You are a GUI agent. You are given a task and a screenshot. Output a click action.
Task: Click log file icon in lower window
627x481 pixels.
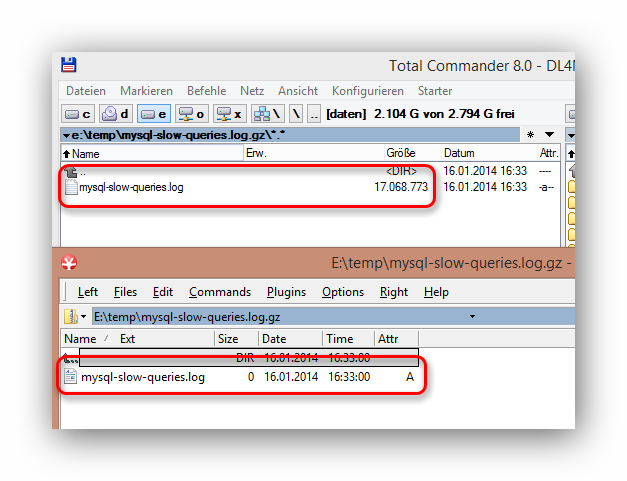(70, 377)
